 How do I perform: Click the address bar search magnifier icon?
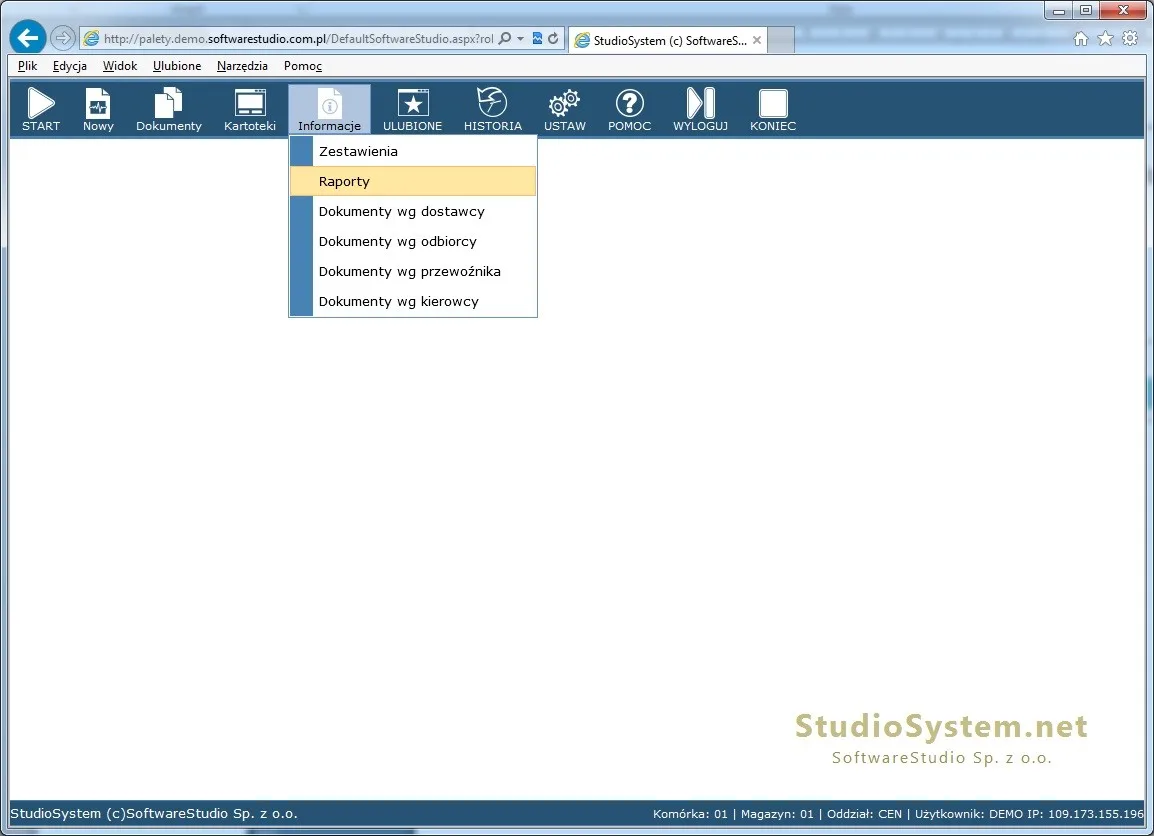pos(505,38)
